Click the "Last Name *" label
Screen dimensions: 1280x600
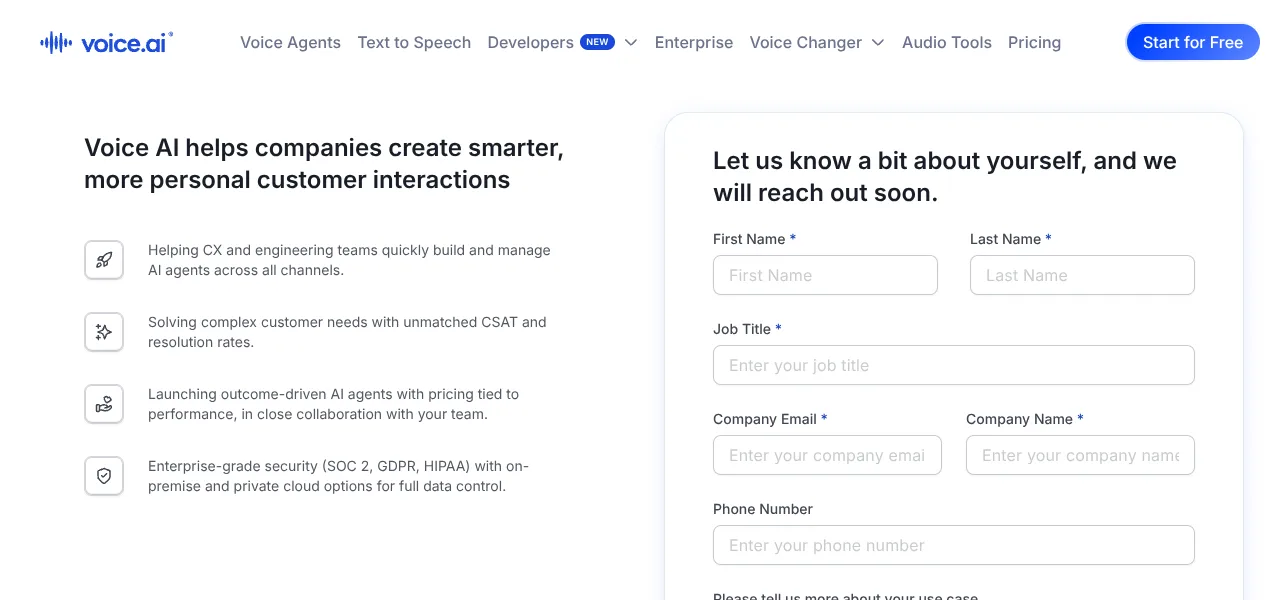(x=1010, y=239)
